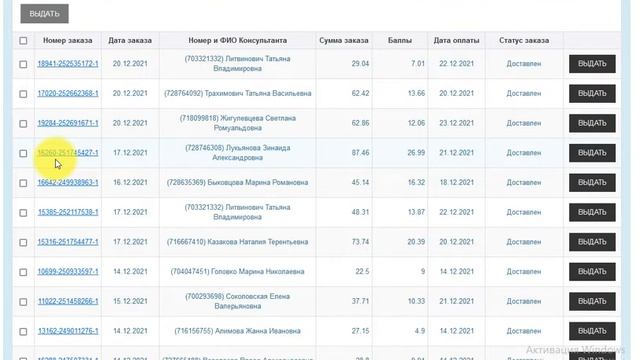640x360 pixels.
Task: Click ВЫДАТЬ for the 48.31 order row
Action: (592, 212)
